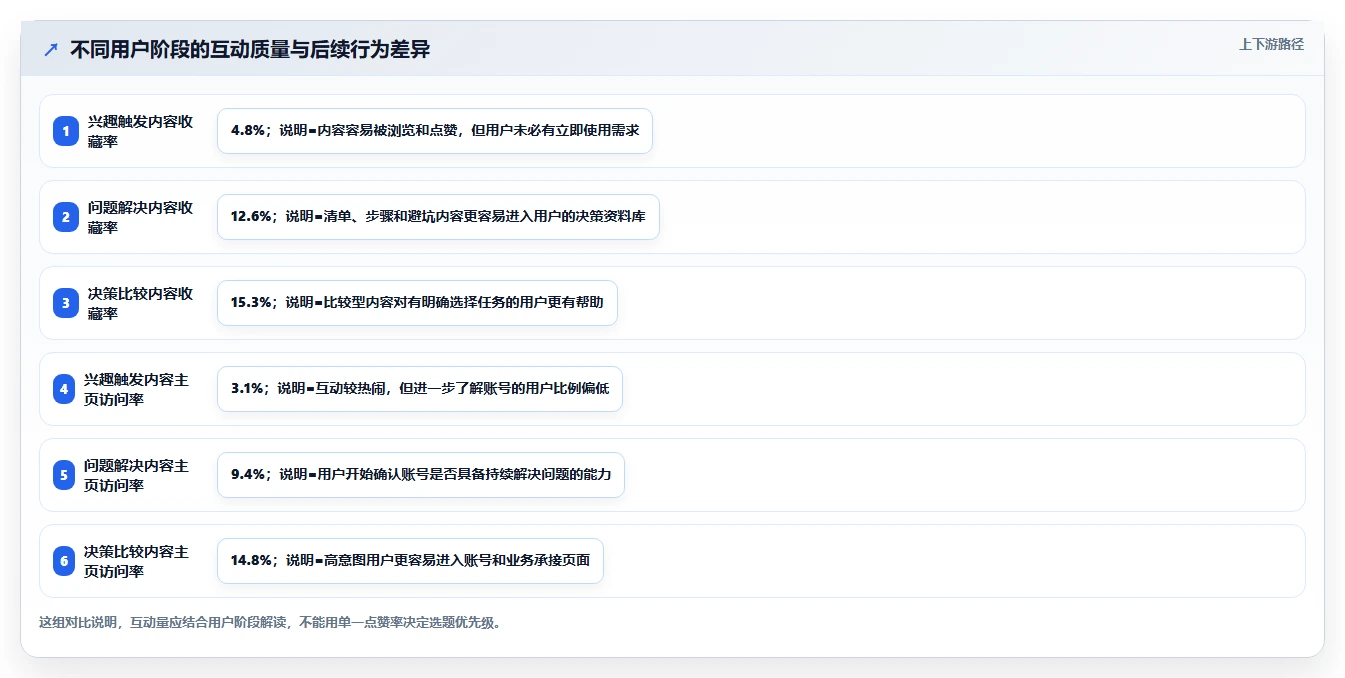Open the 14.8% explanation box
The width and height of the screenshot is (1345, 678).
[410, 561]
